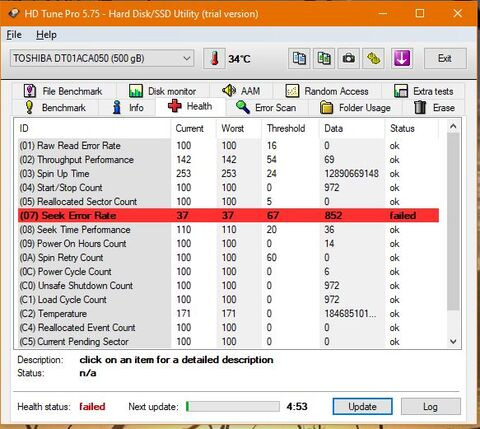Copy info to clipboard toolbar icon
This screenshot has width=480, height=429.
coord(299,59)
